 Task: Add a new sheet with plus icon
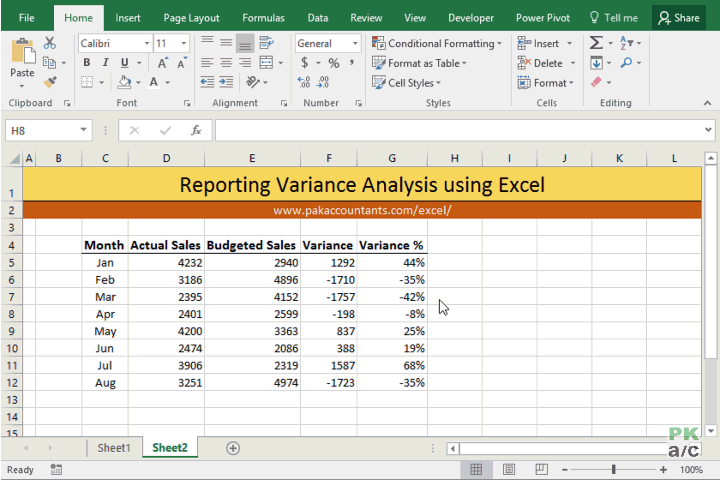click(233, 448)
